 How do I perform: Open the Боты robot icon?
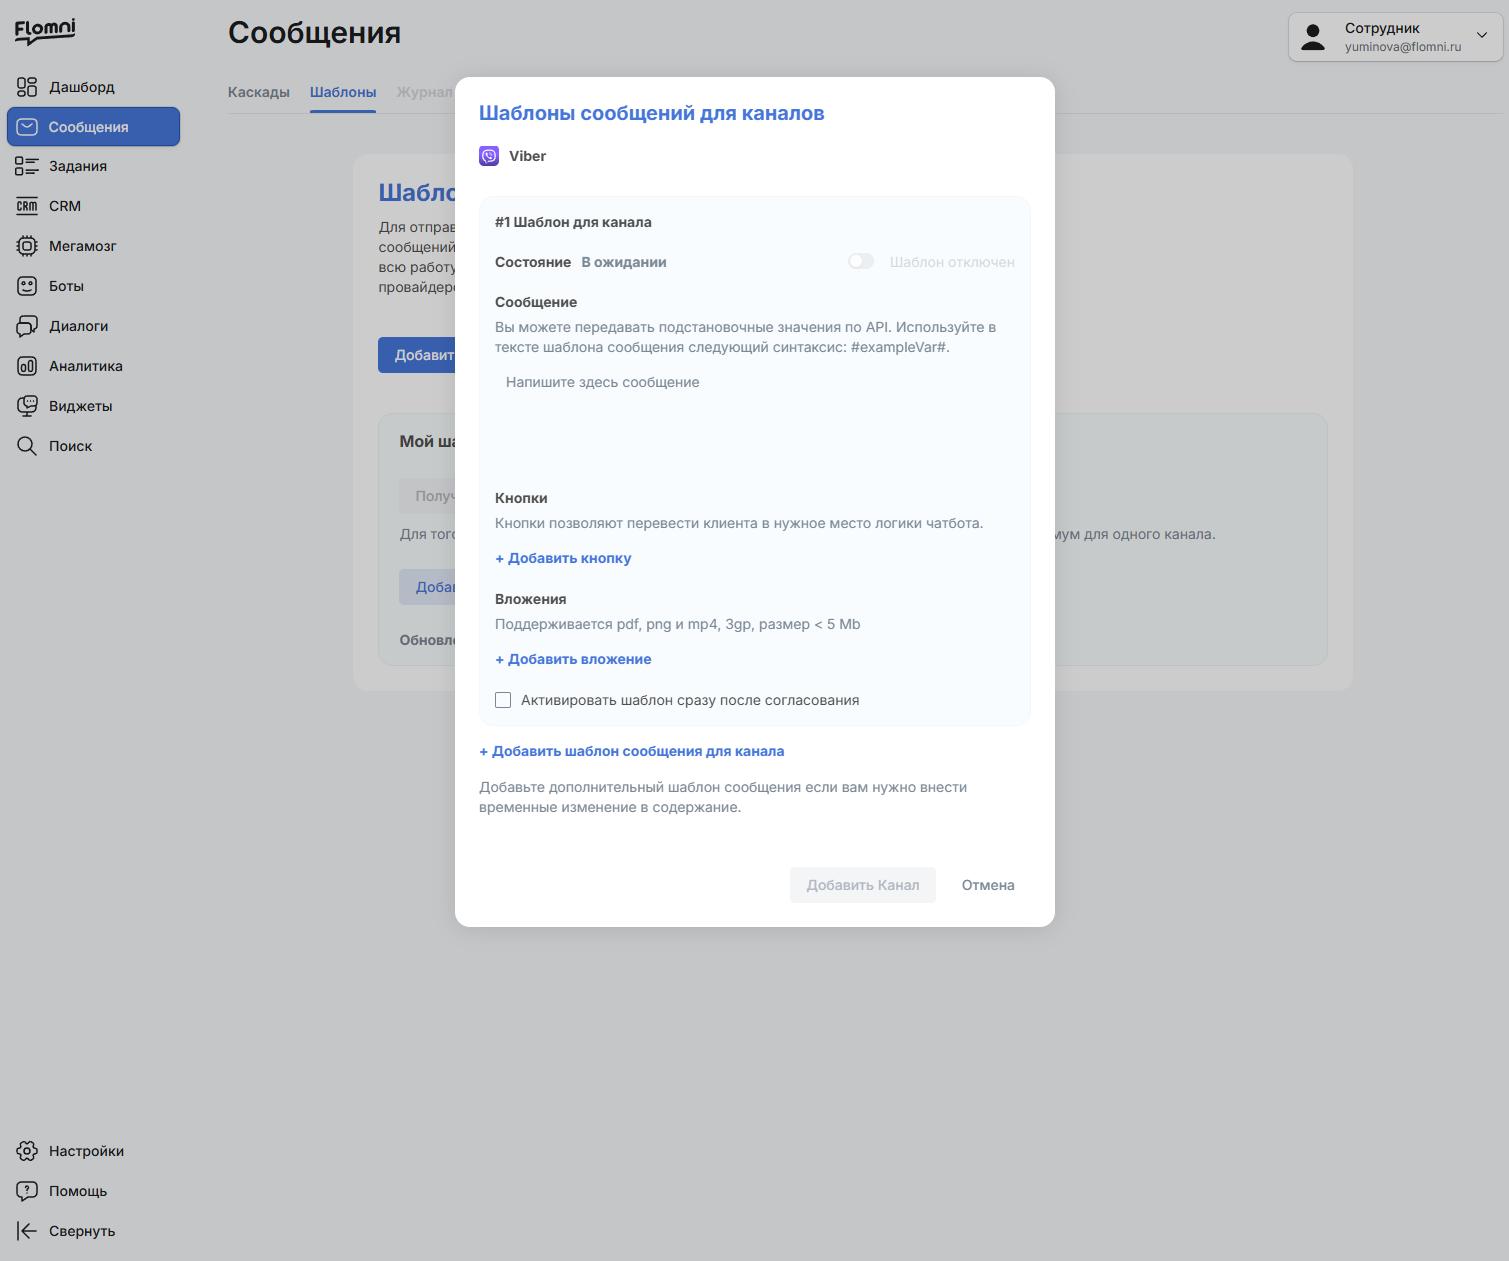(27, 286)
